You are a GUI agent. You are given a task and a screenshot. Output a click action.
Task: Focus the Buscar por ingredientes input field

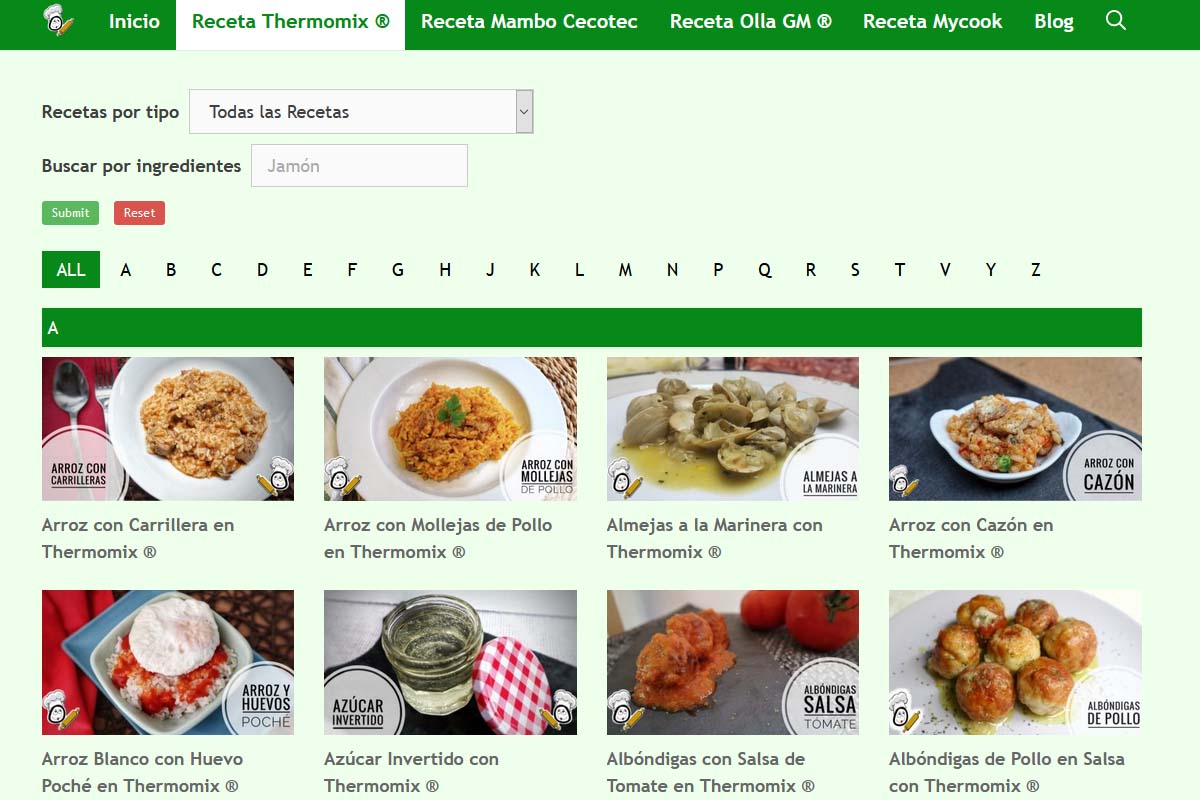pos(359,165)
